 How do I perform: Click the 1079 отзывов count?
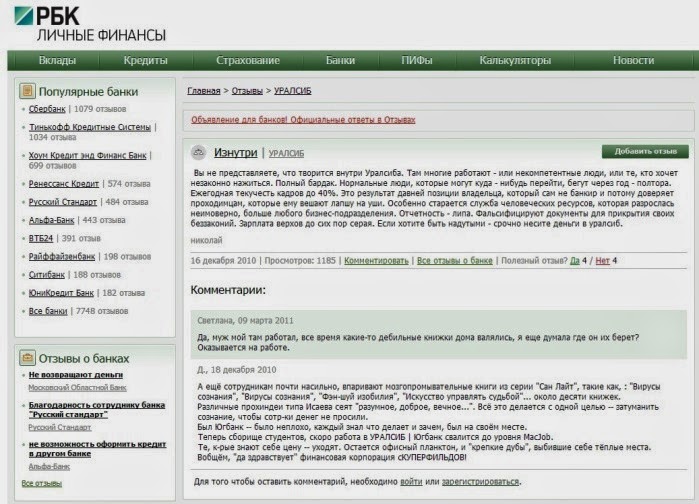(x=100, y=109)
